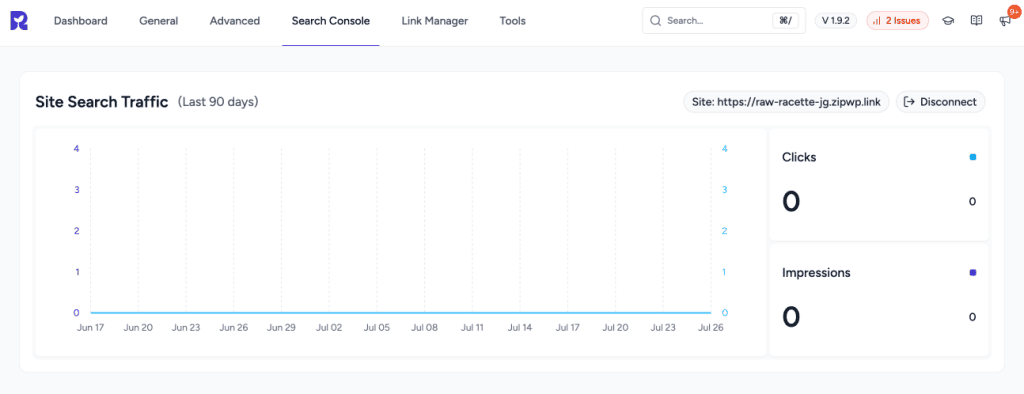Click the search magnifier icon
The image size is (1024, 394).
655,21
